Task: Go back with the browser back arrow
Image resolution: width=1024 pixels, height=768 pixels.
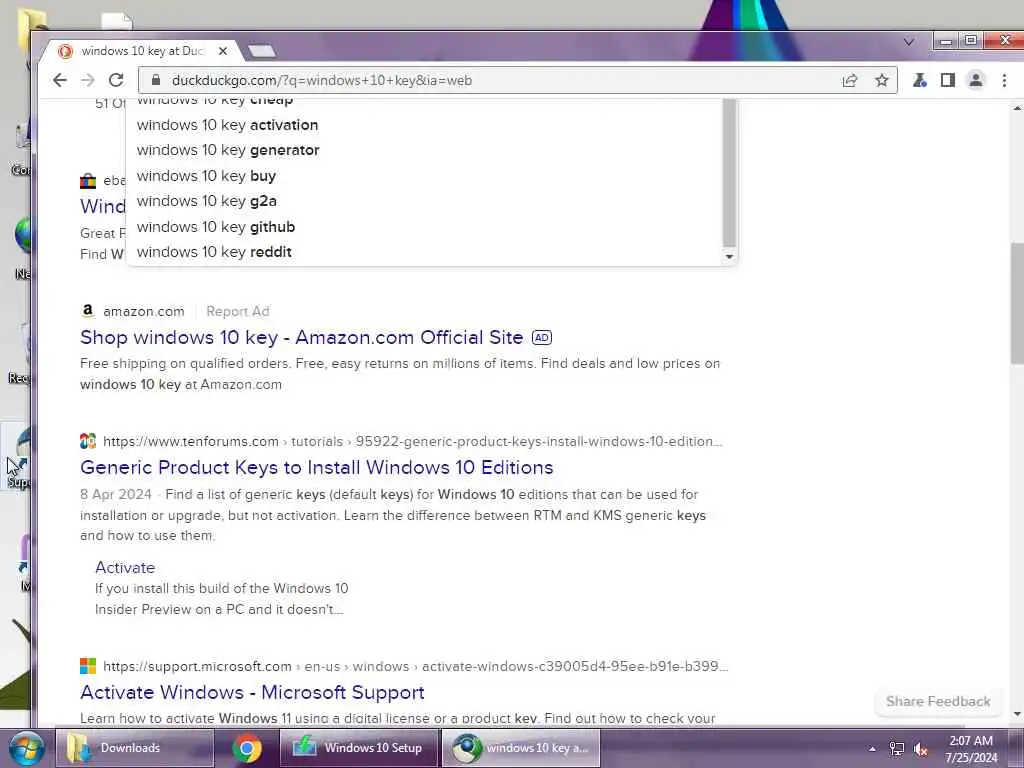Action: [59, 80]
